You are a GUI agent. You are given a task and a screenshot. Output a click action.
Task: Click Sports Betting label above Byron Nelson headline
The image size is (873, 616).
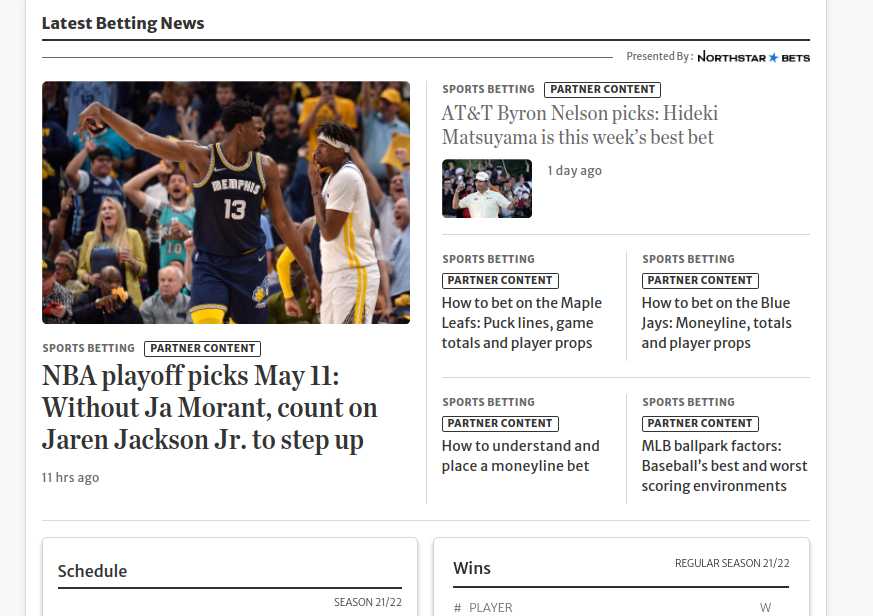click(488, 89)
